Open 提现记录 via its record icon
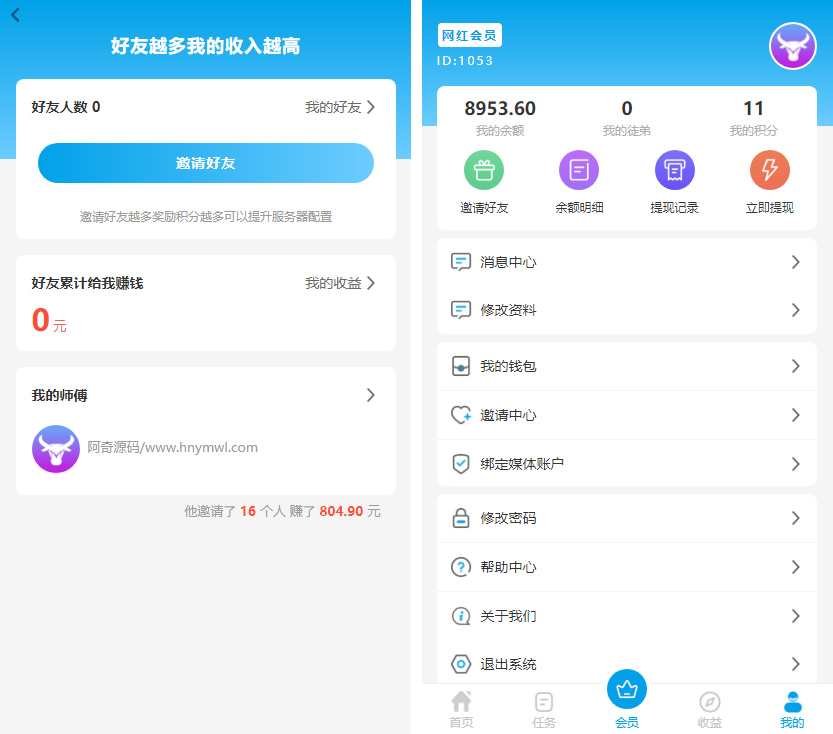833x734 pixels. click(674, 169)
